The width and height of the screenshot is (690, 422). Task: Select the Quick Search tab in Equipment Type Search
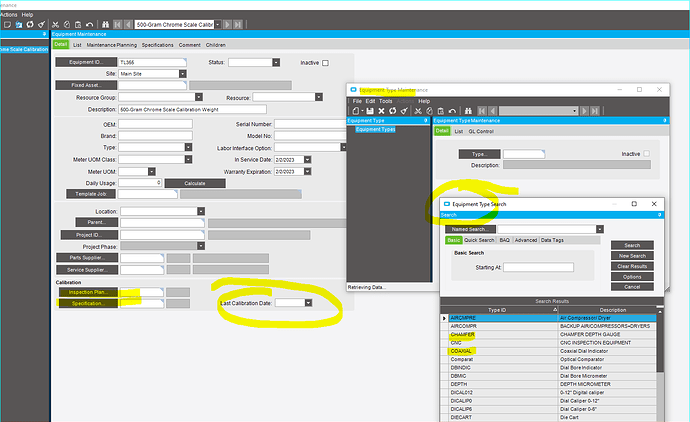coord(479,240)
